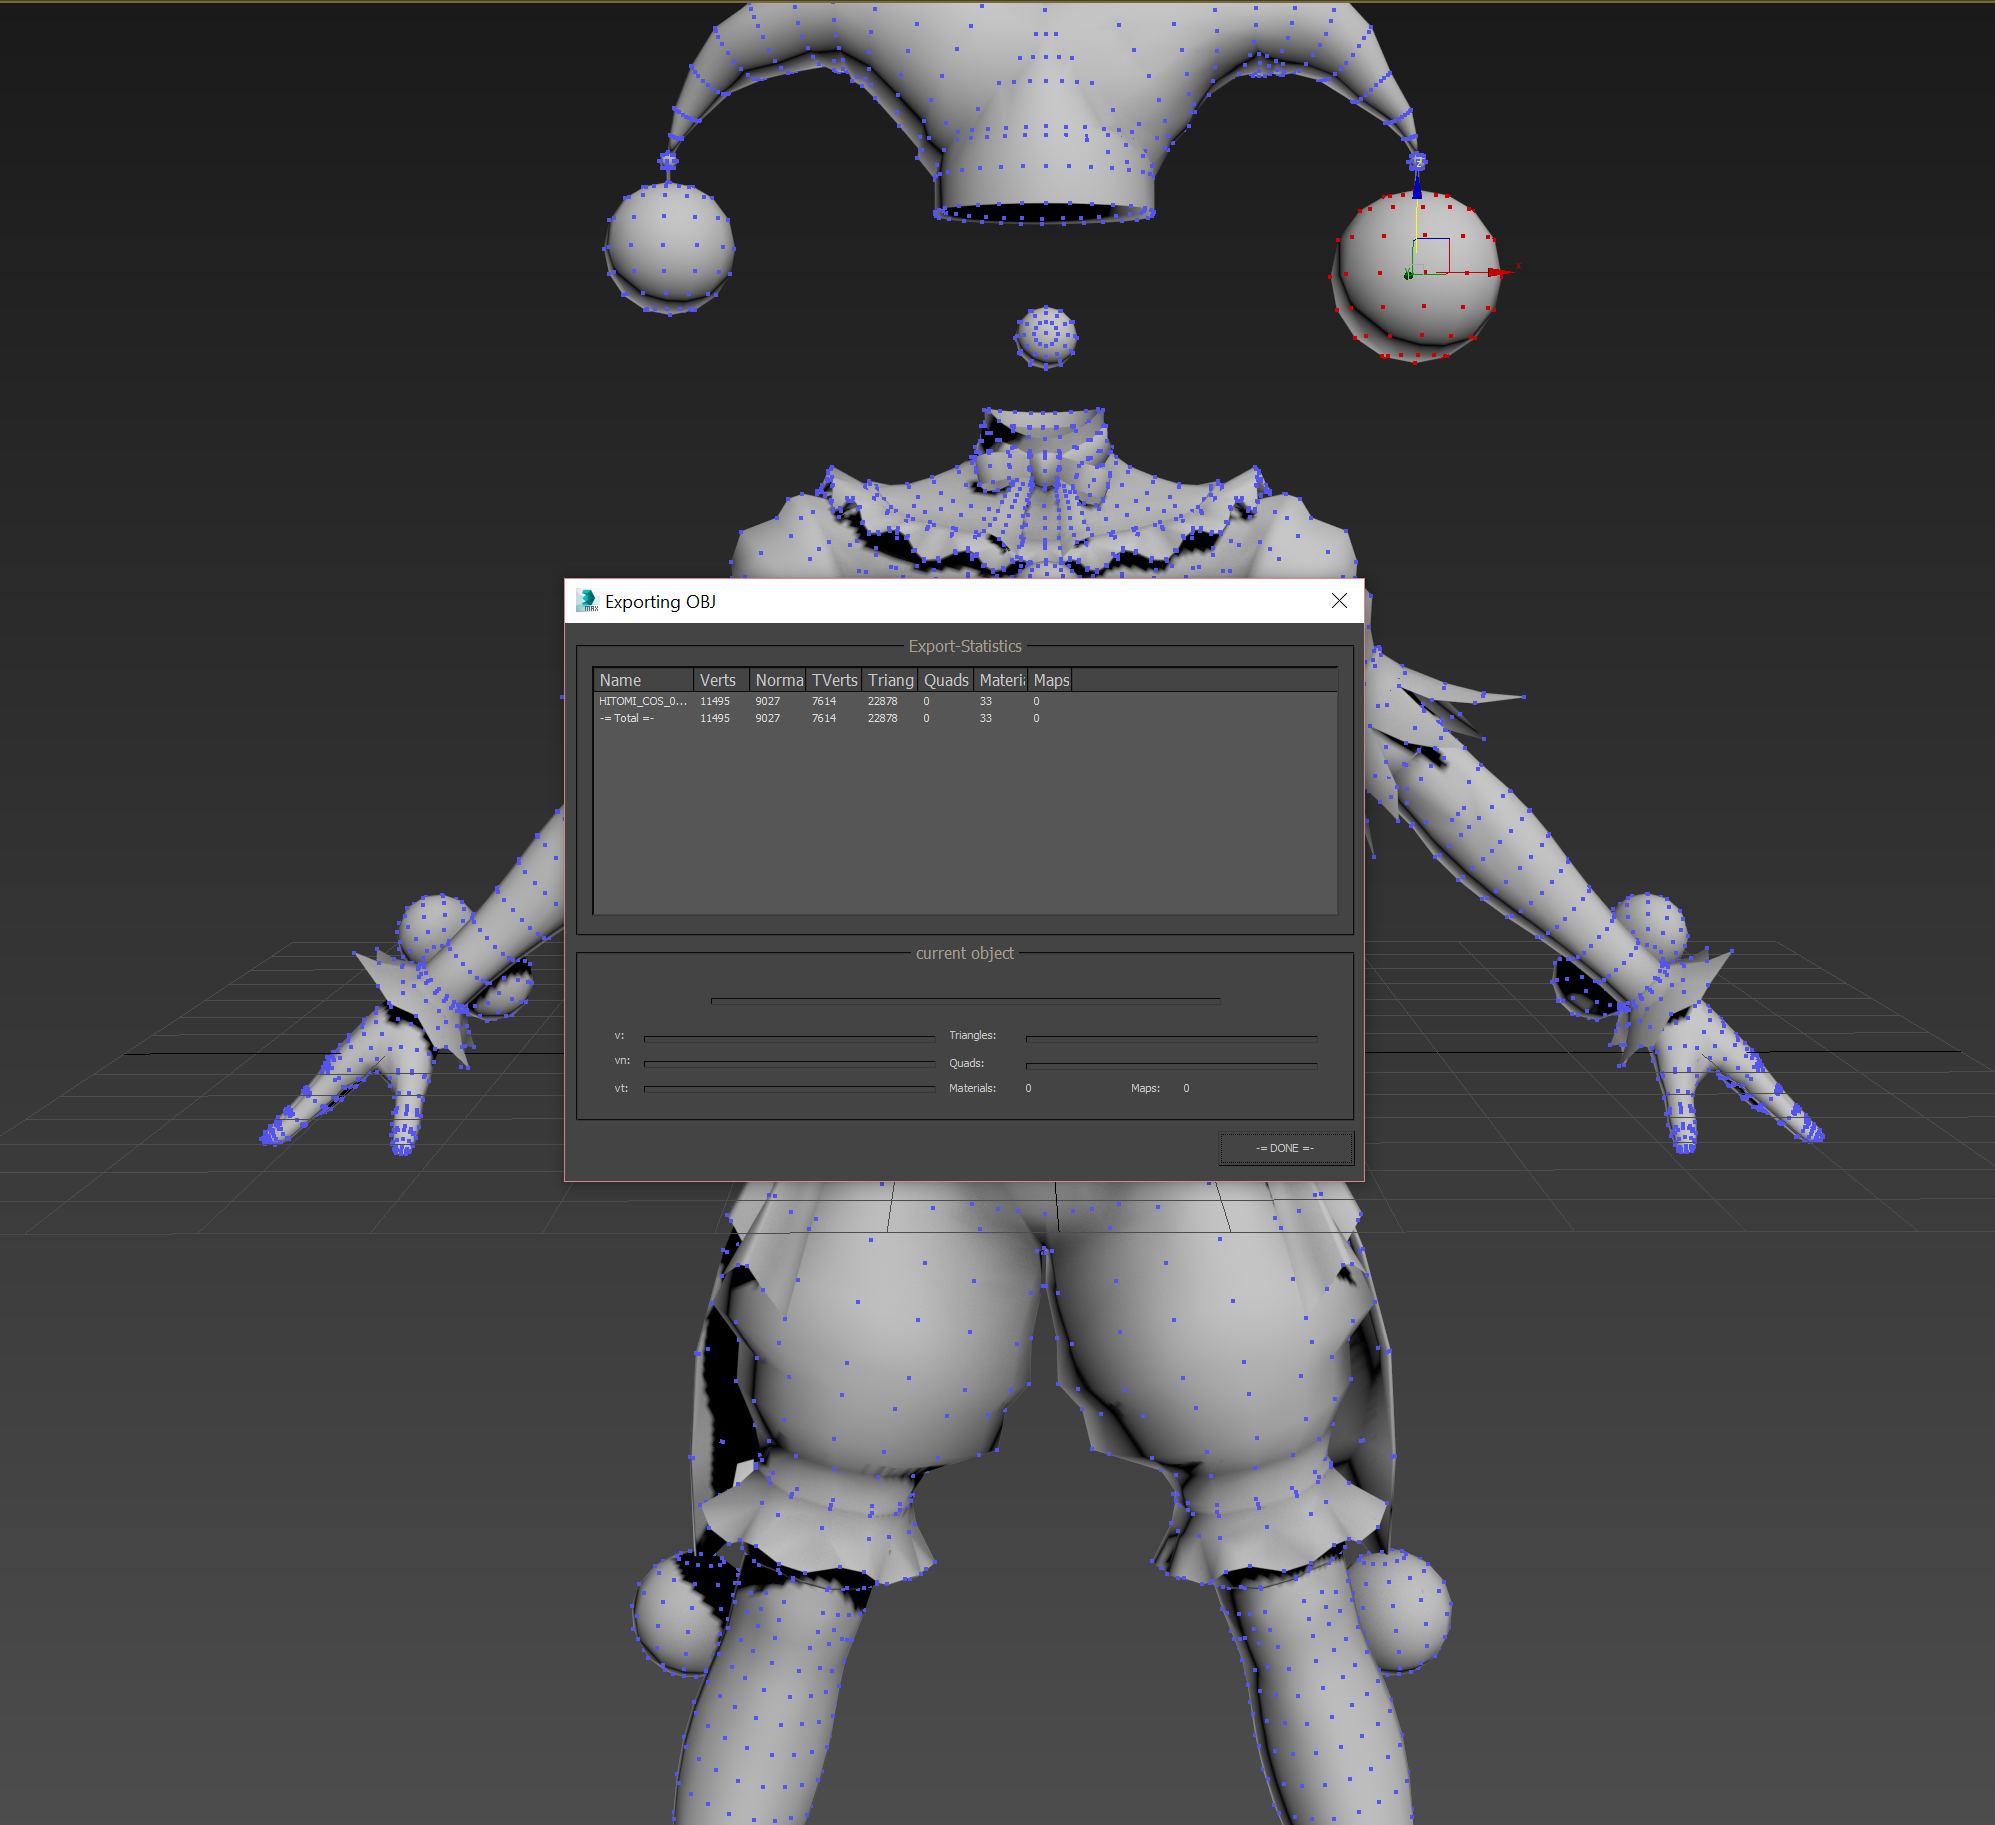Click the Triang column header
Screen dimensions: 1995x1825
click(x=890, y=680)
